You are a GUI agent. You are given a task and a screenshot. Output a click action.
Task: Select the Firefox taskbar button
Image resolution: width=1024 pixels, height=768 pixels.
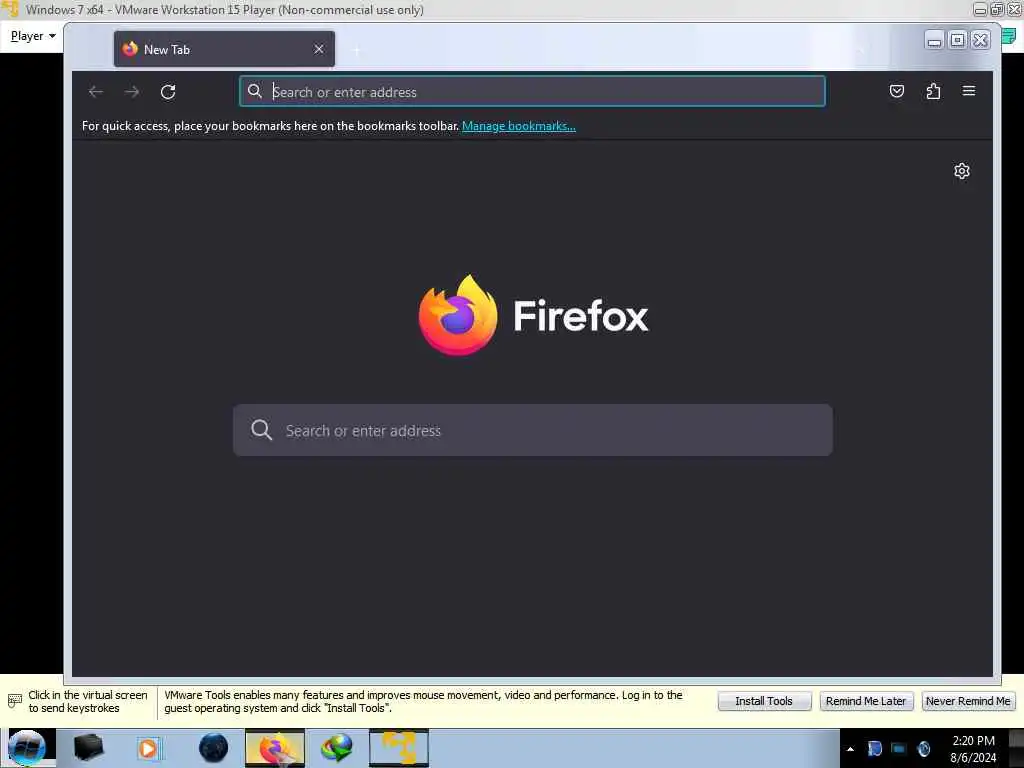275,748
